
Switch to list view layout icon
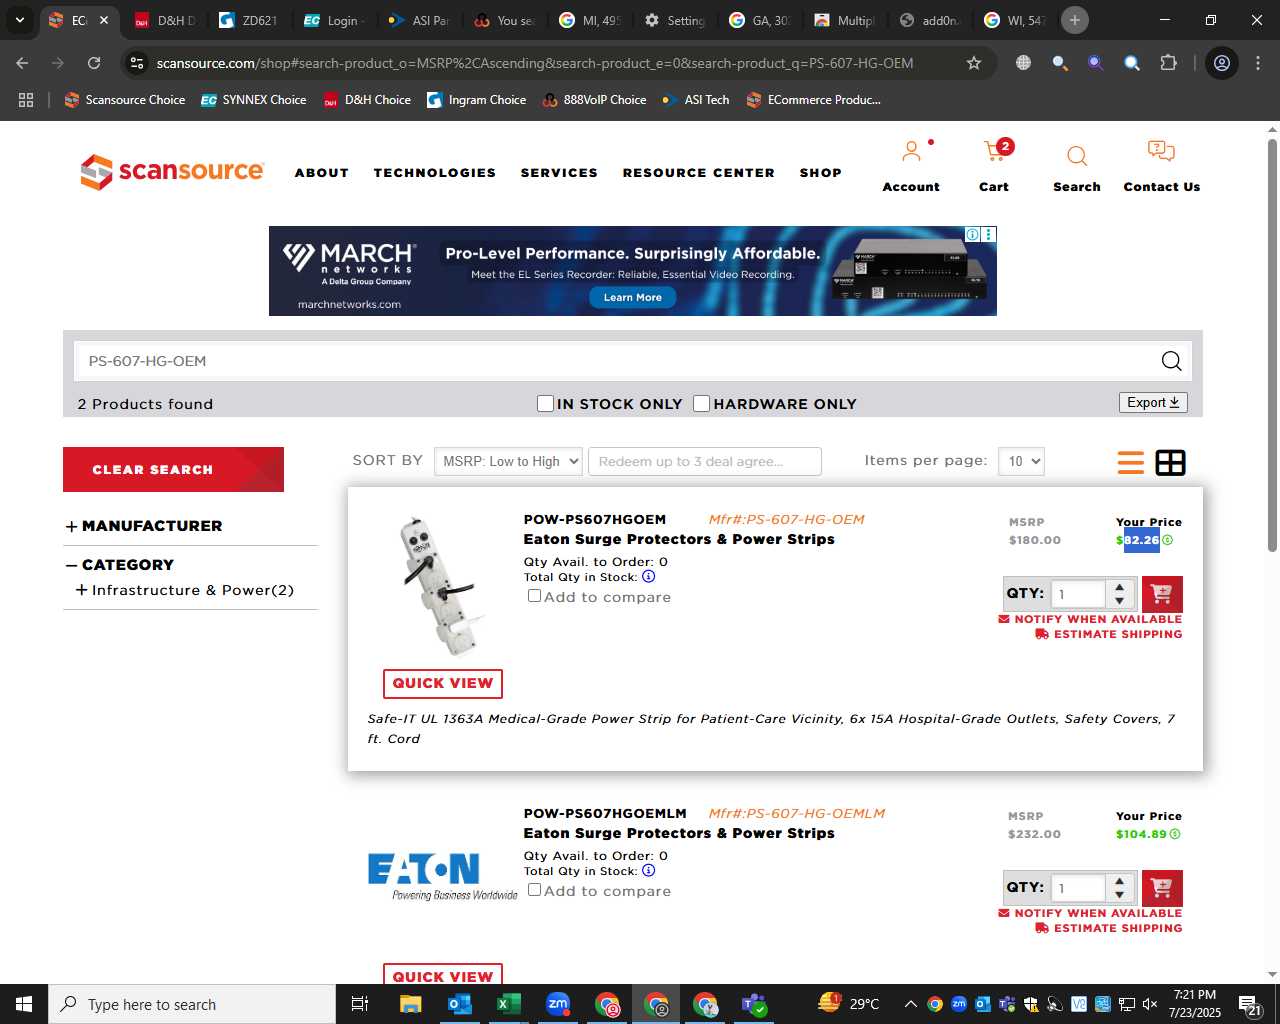point(1131,463)
